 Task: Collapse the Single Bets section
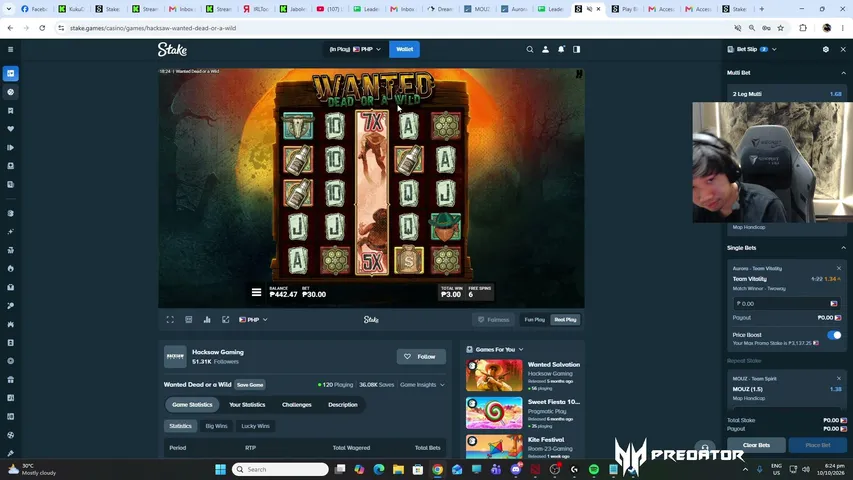point(843,248)
